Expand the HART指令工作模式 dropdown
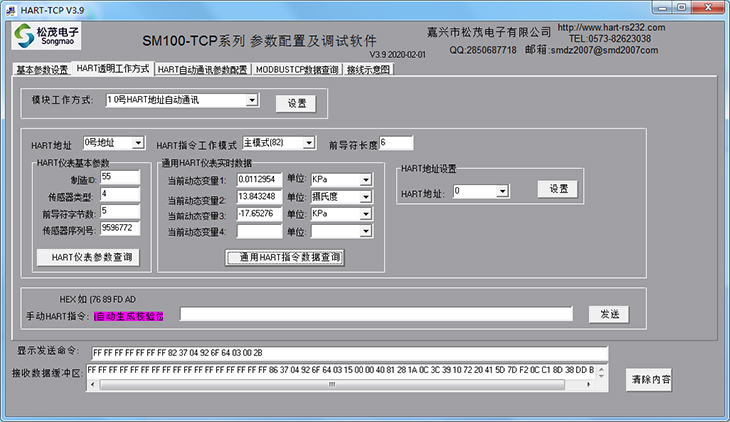 tap(308, 143)
